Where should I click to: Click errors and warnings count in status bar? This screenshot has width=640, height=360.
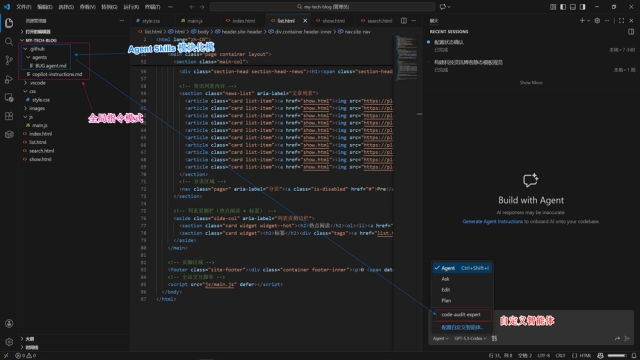click(x=26, y=356)
